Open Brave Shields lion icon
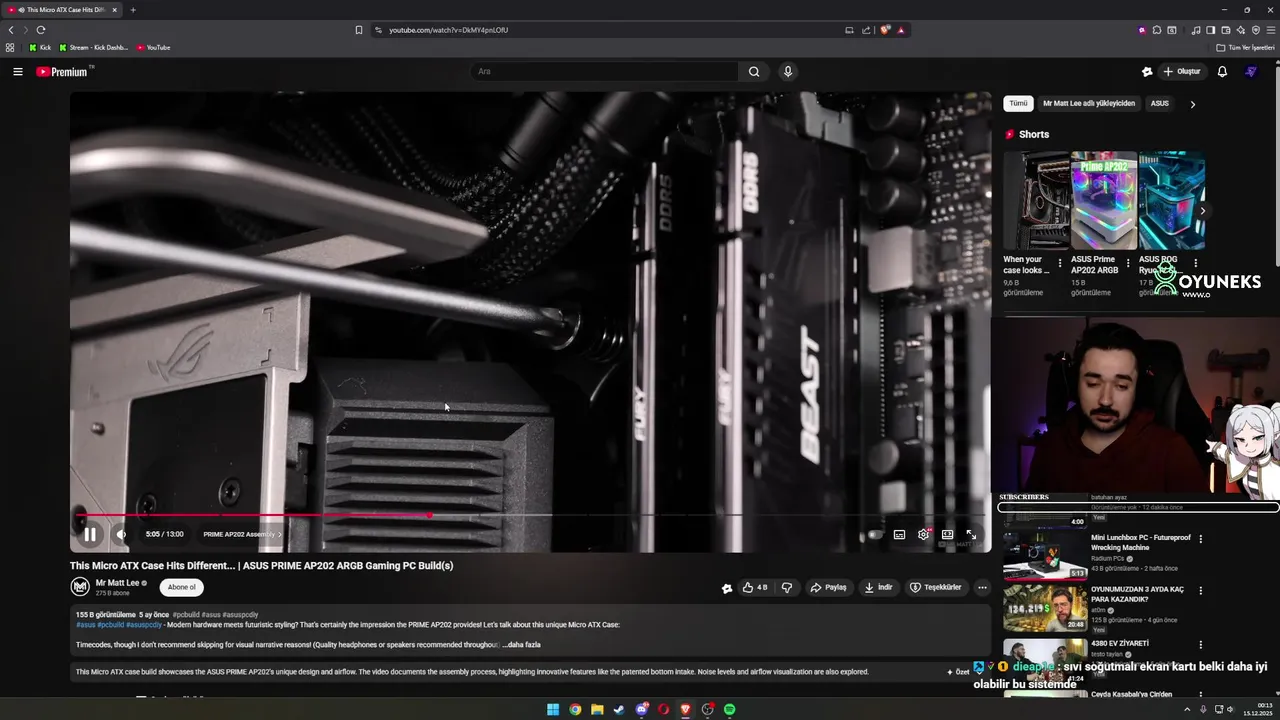1280x720 pixels. [x=885, y=30]
